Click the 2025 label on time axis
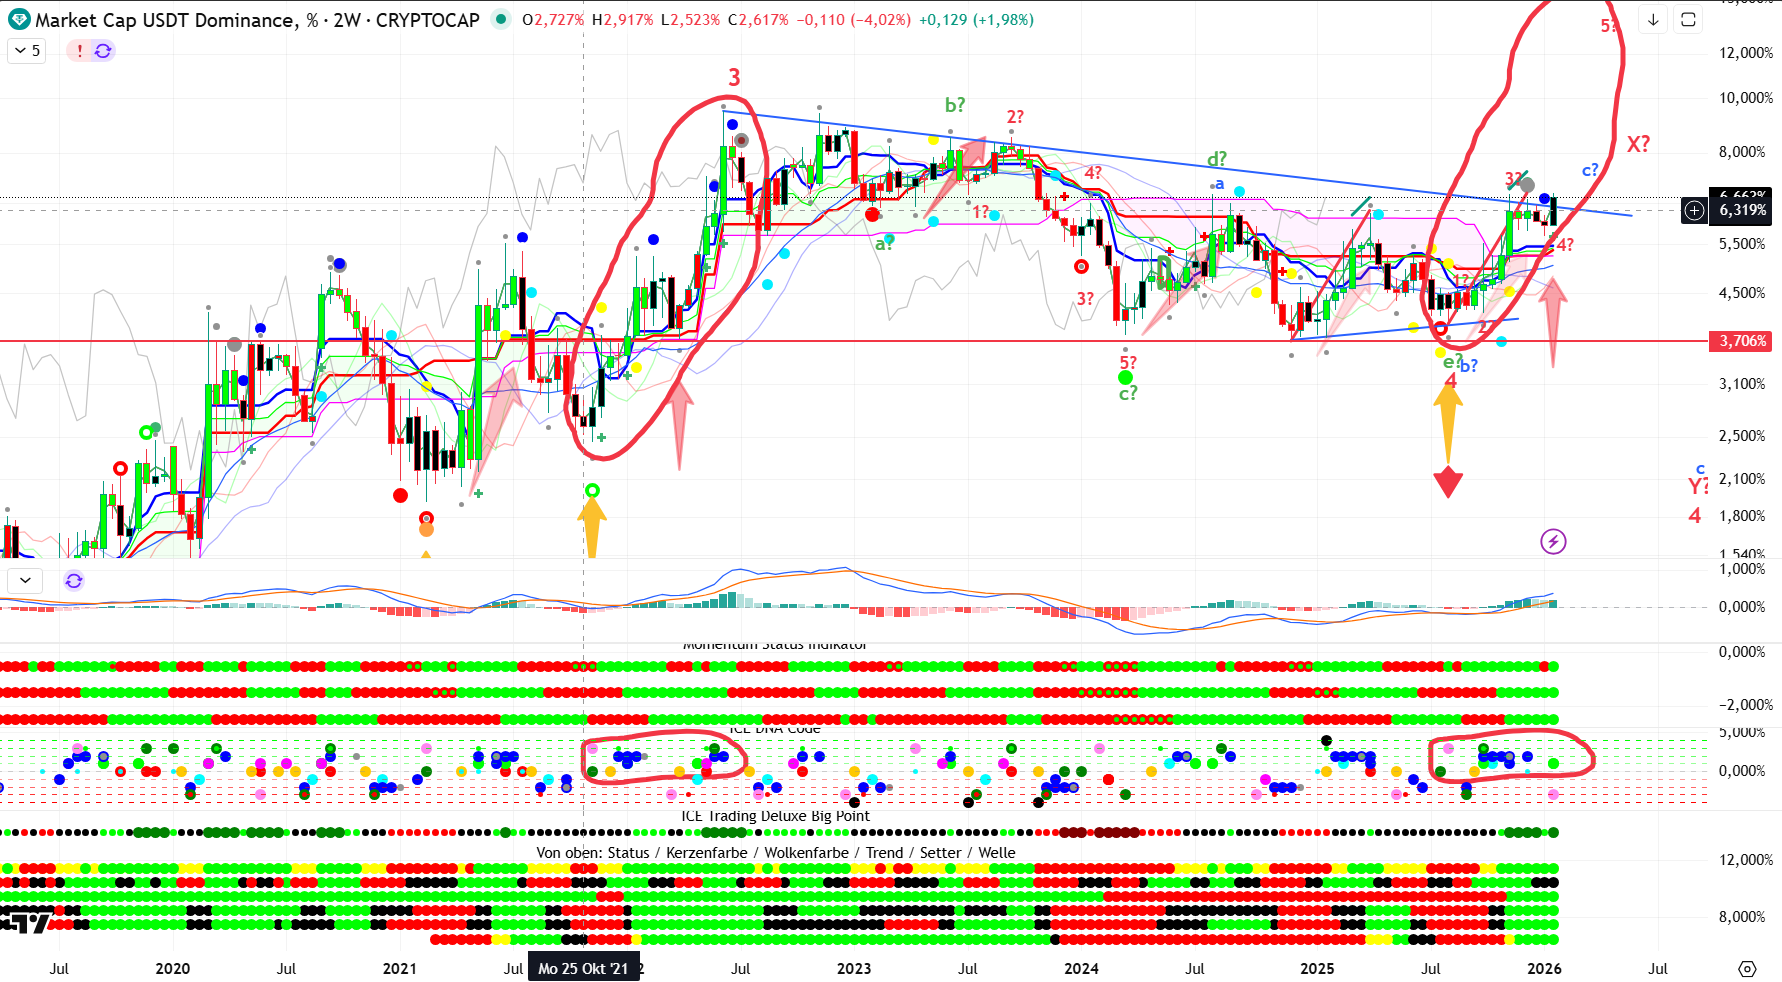1782x982 pixels. (1317, 968)
